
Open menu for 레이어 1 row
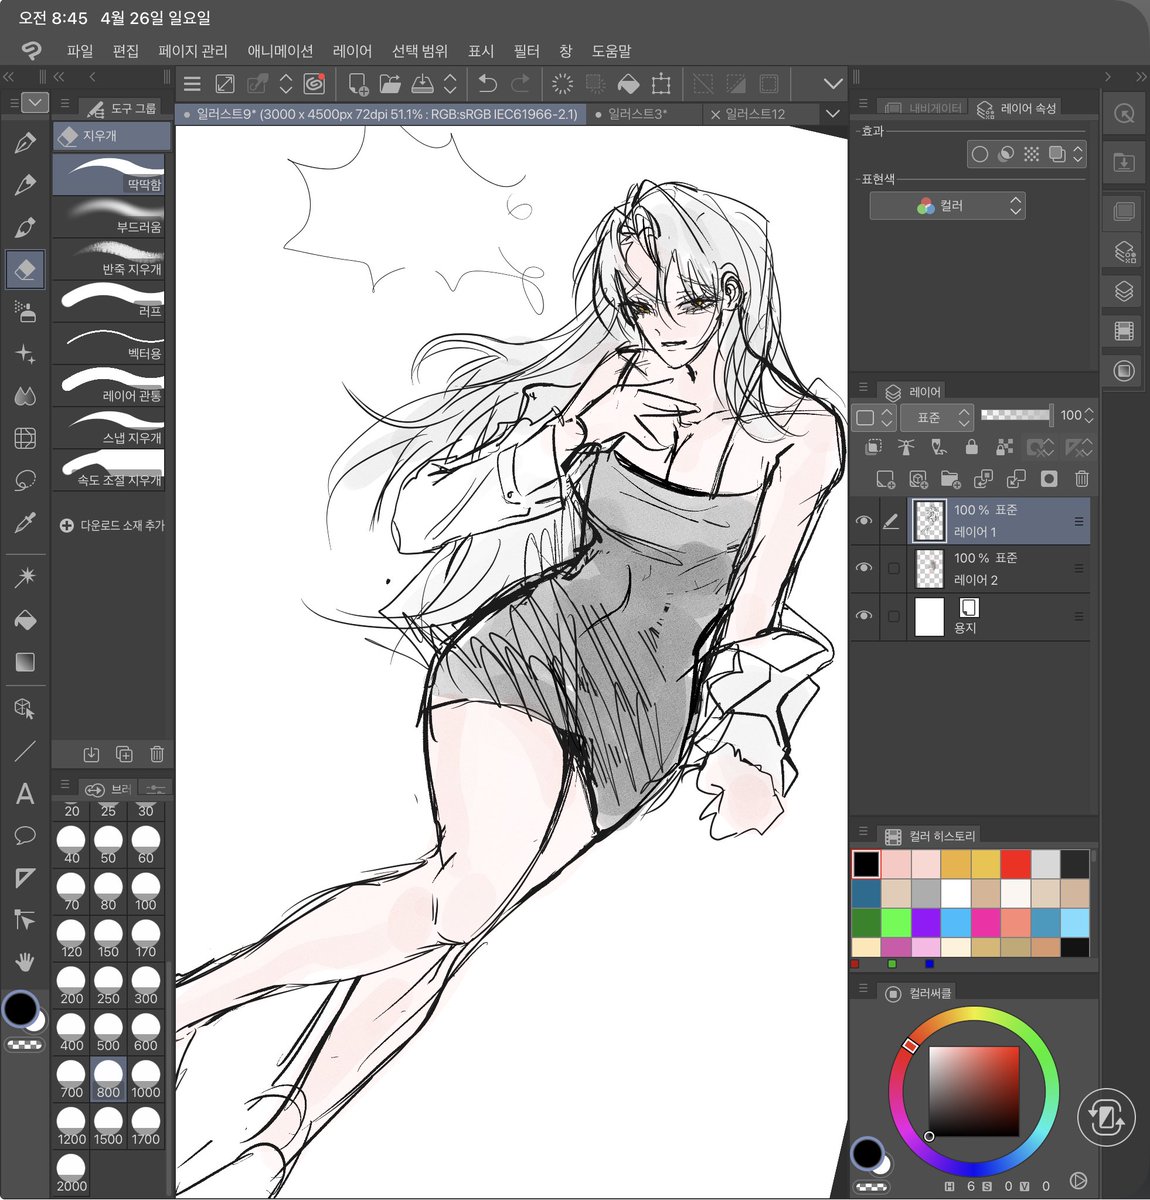(x=1079, y=521)
